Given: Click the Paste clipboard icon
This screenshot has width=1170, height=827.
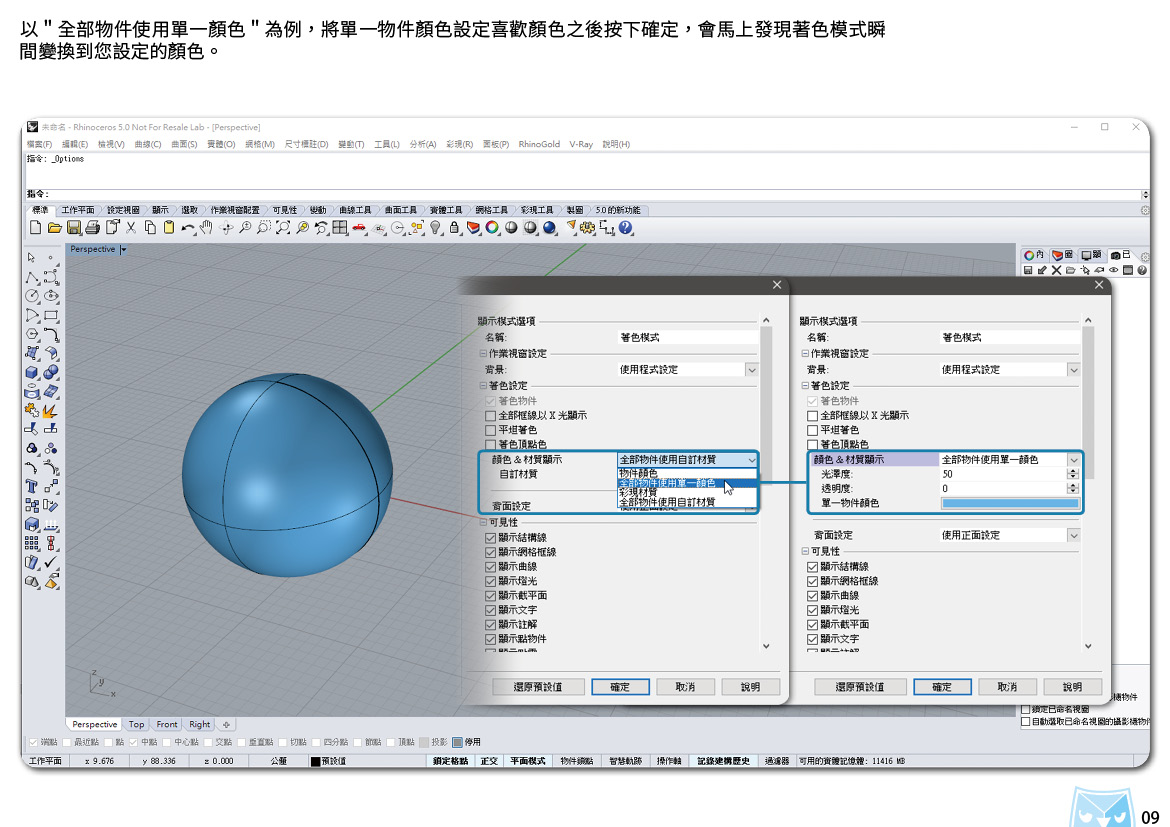Looking at the screenshot, I should [x=169, y=228].
